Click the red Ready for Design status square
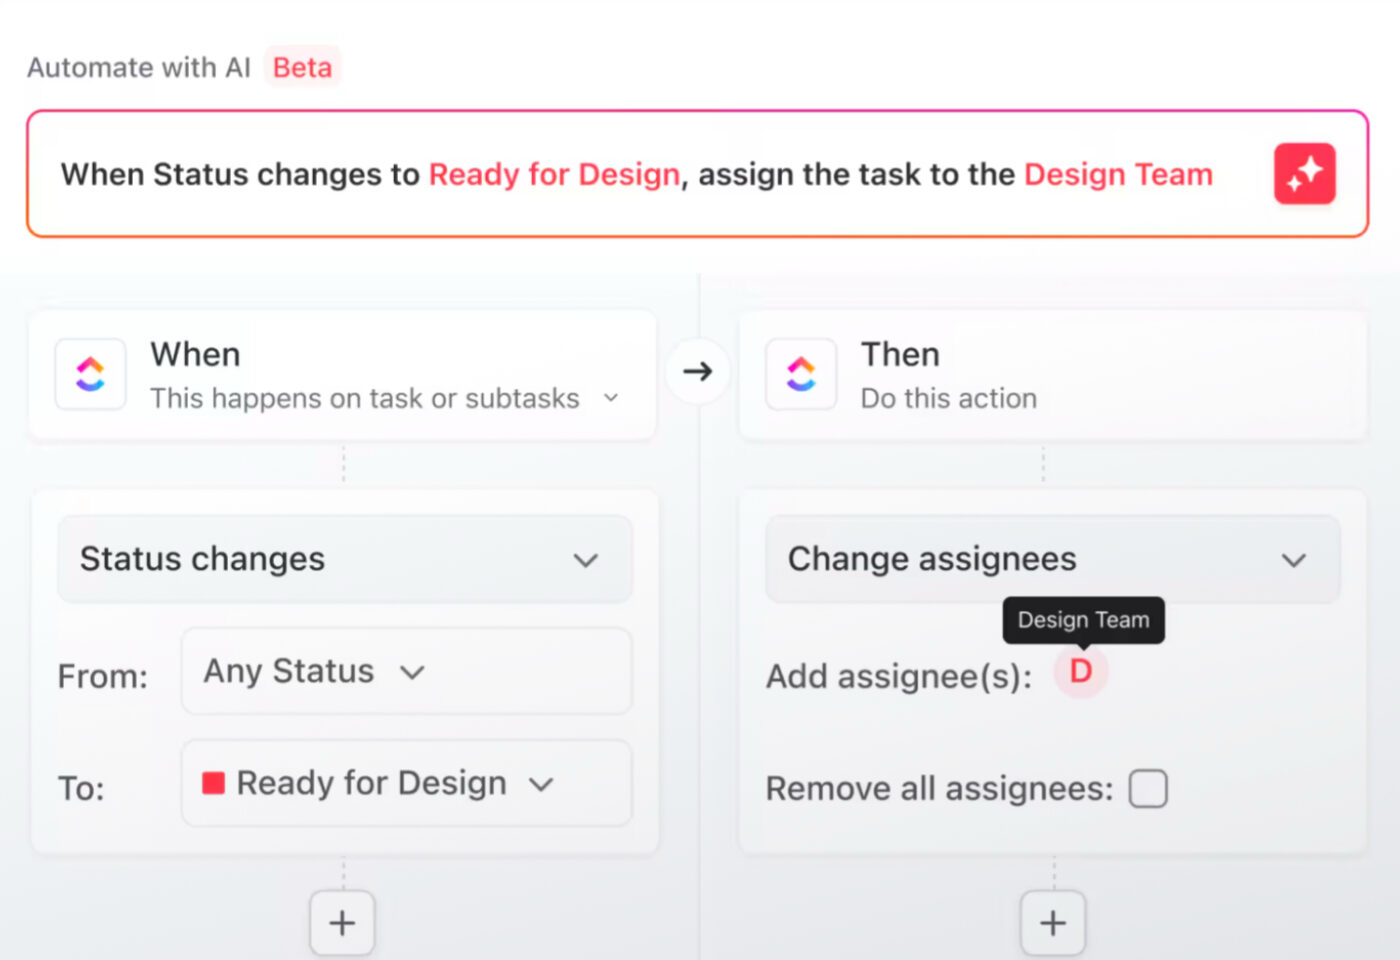The height and width of the screenshot is (960, 1400). point(213,783)
